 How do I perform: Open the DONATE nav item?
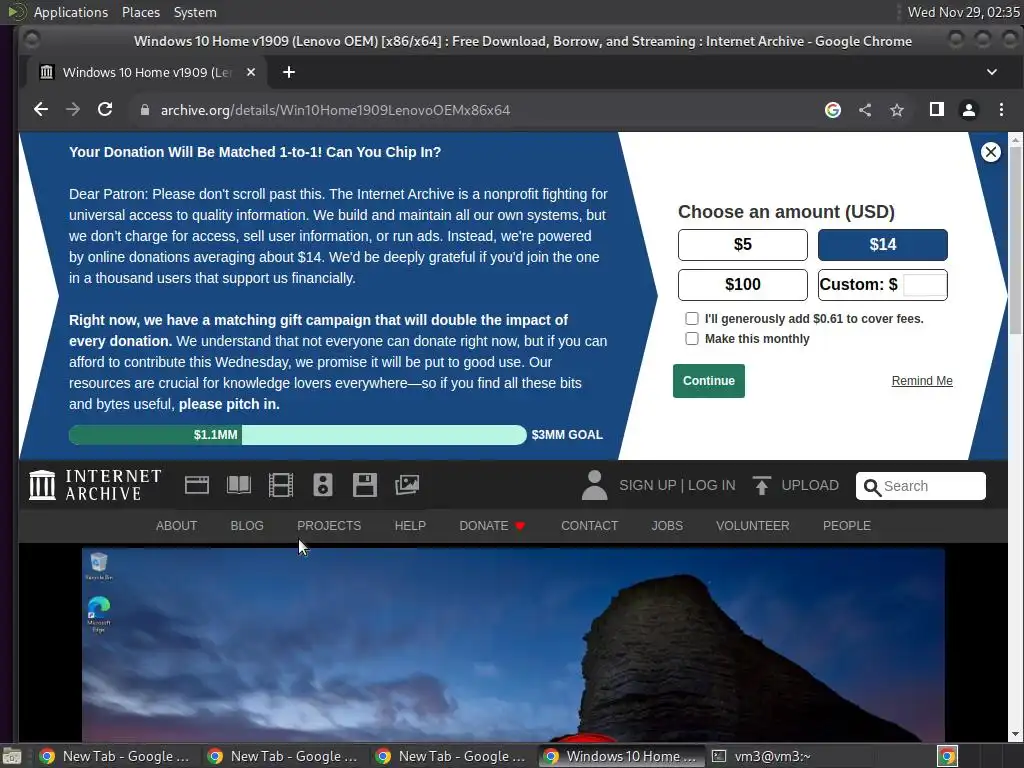point(492,526)
